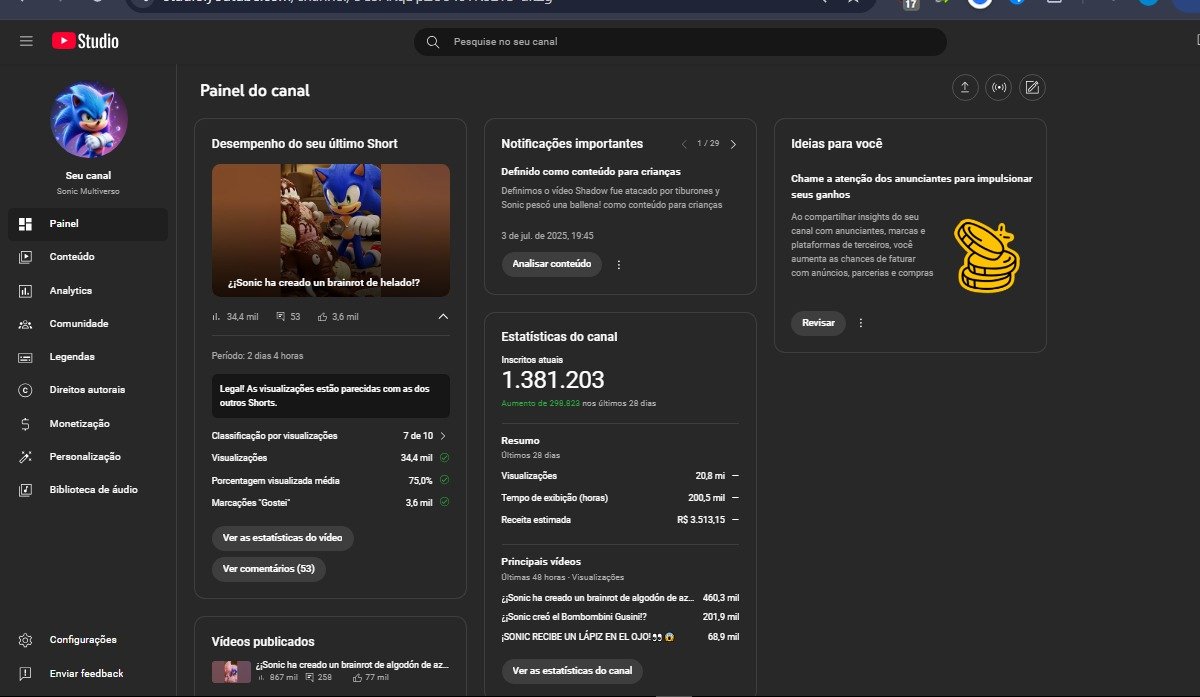This screenshot has width=1200, height=697.
Task: Open Analytics in the sidebar
Action: point(88,291)
